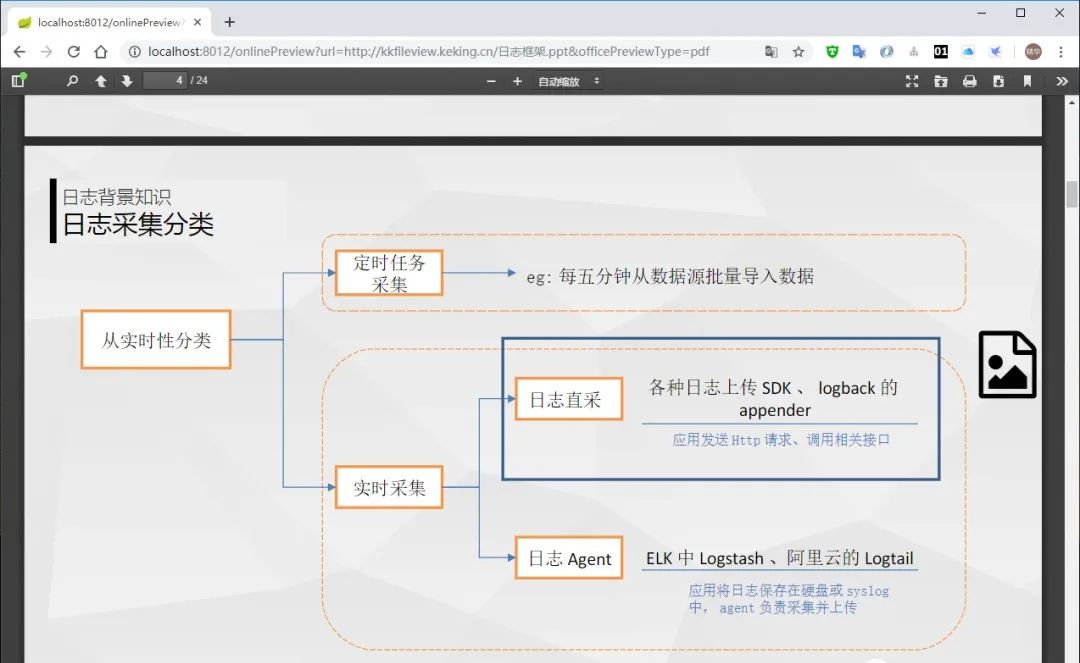Switch to presentation fullscreen mode
The height and width of the screenshot is (663, 1080).
[x=912, y=81]
